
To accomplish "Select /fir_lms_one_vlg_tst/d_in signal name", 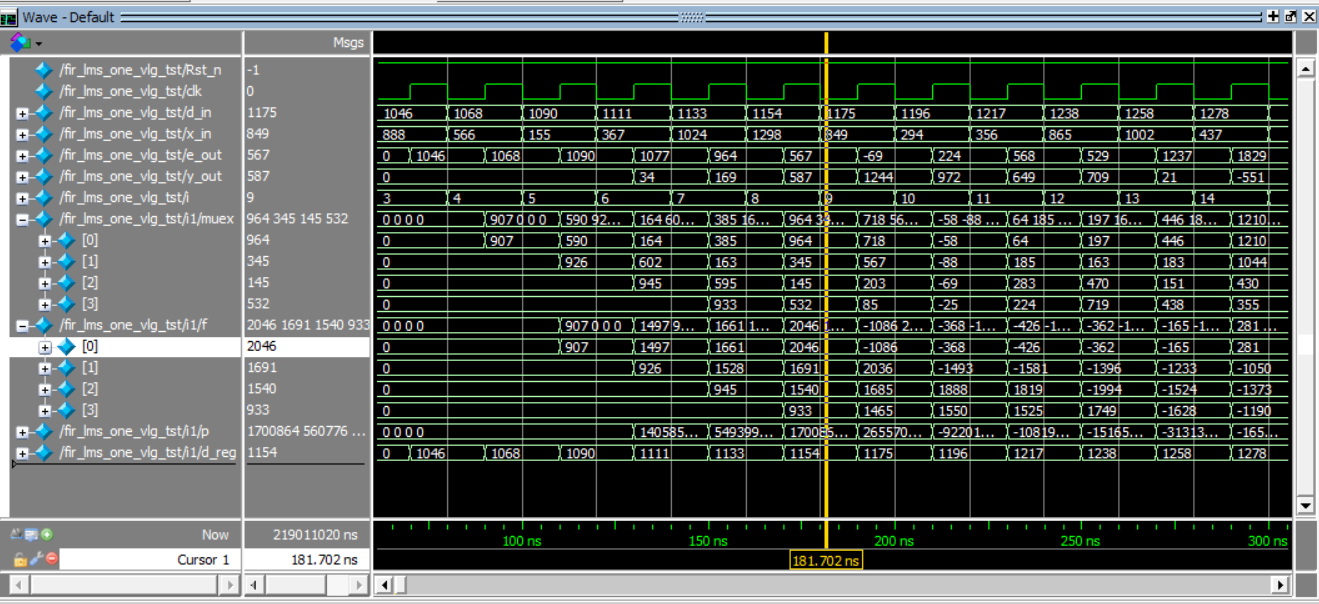I will click(135, 113).
